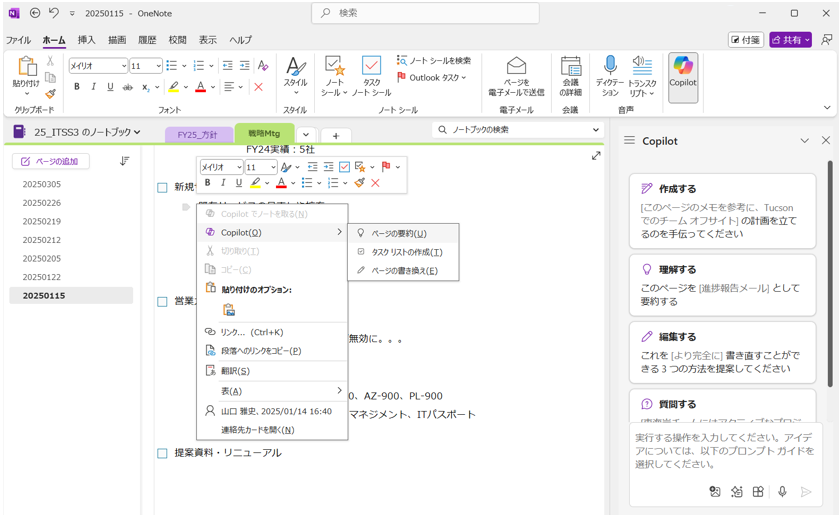Screen dimensions: 839x515
Task: Open 会議の詳細 meeting details
Action: [570, 76]
